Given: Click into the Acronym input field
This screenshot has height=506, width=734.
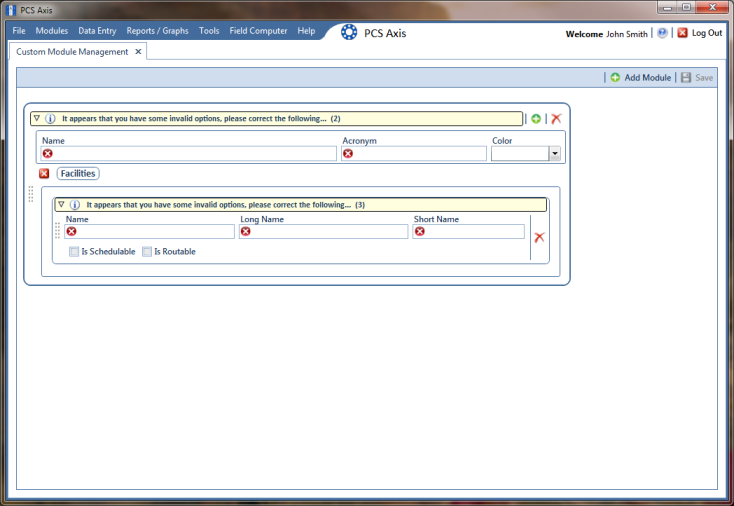Looking at the screenshot, I should [414, 154].
